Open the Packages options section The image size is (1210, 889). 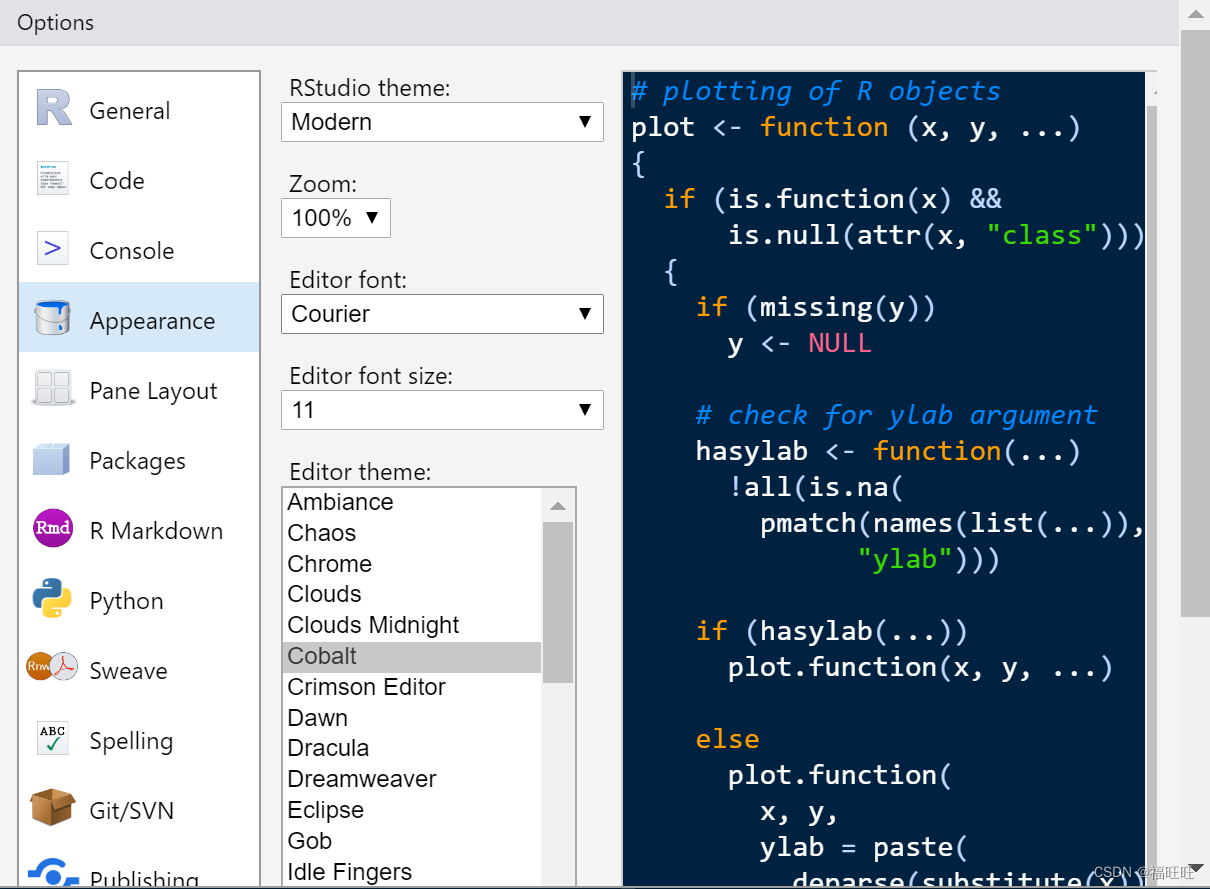point(139,460)
